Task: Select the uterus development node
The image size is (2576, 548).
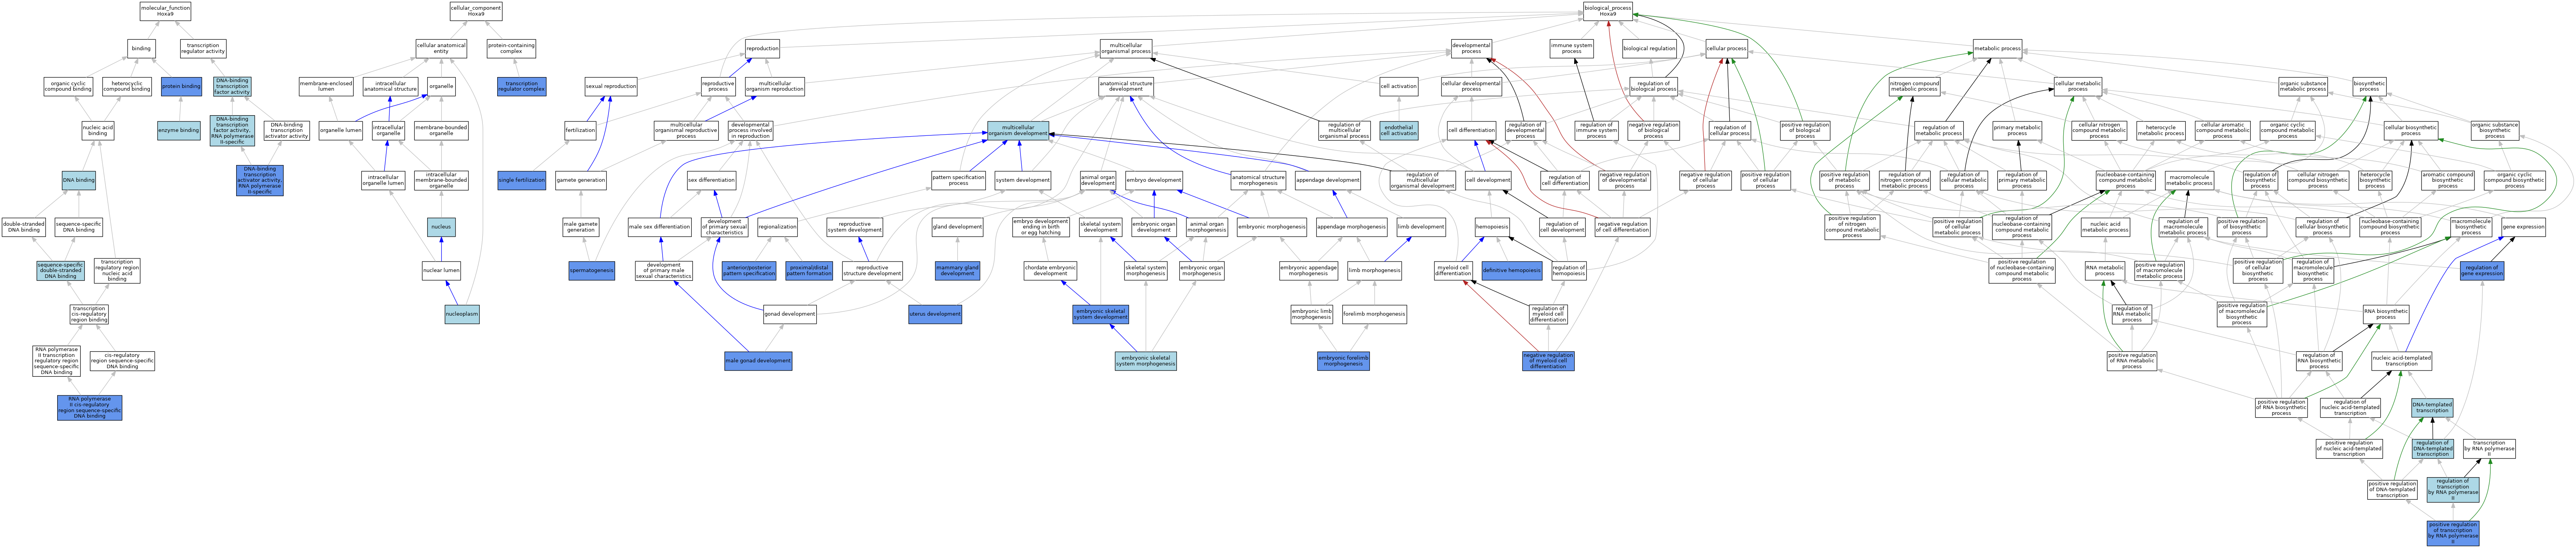Action: click(x=935, y=314)
